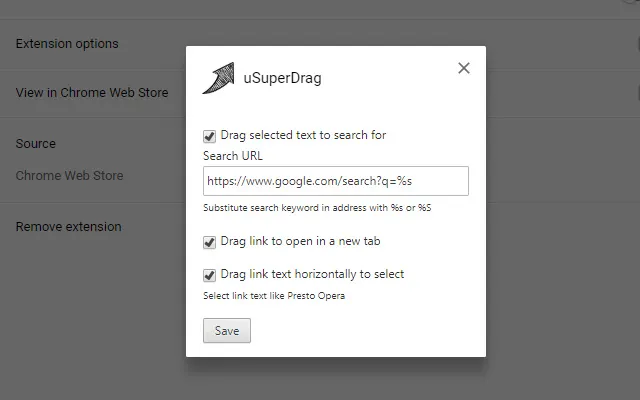Click the "Drag selected text to search for" label
This screenshot has width=640, height=400.
pos(302,135)
